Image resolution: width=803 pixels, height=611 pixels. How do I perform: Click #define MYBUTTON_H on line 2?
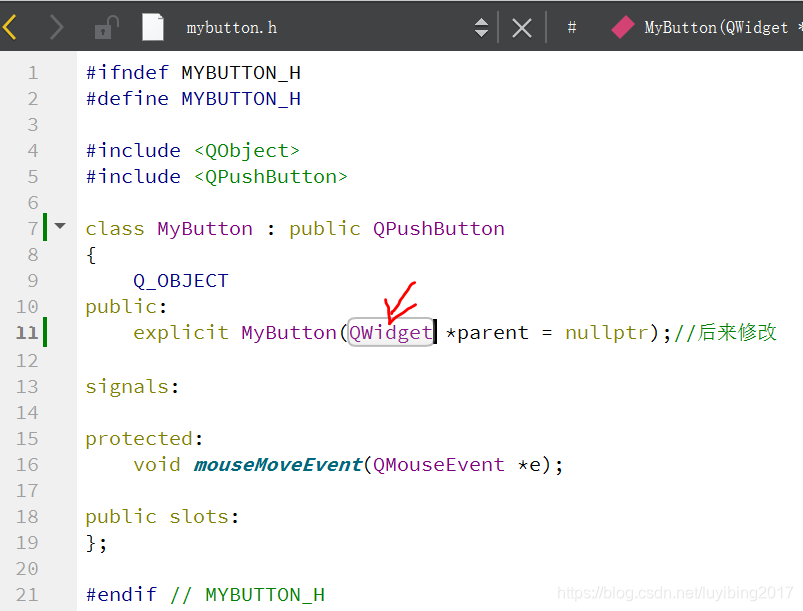pos(193,99)
